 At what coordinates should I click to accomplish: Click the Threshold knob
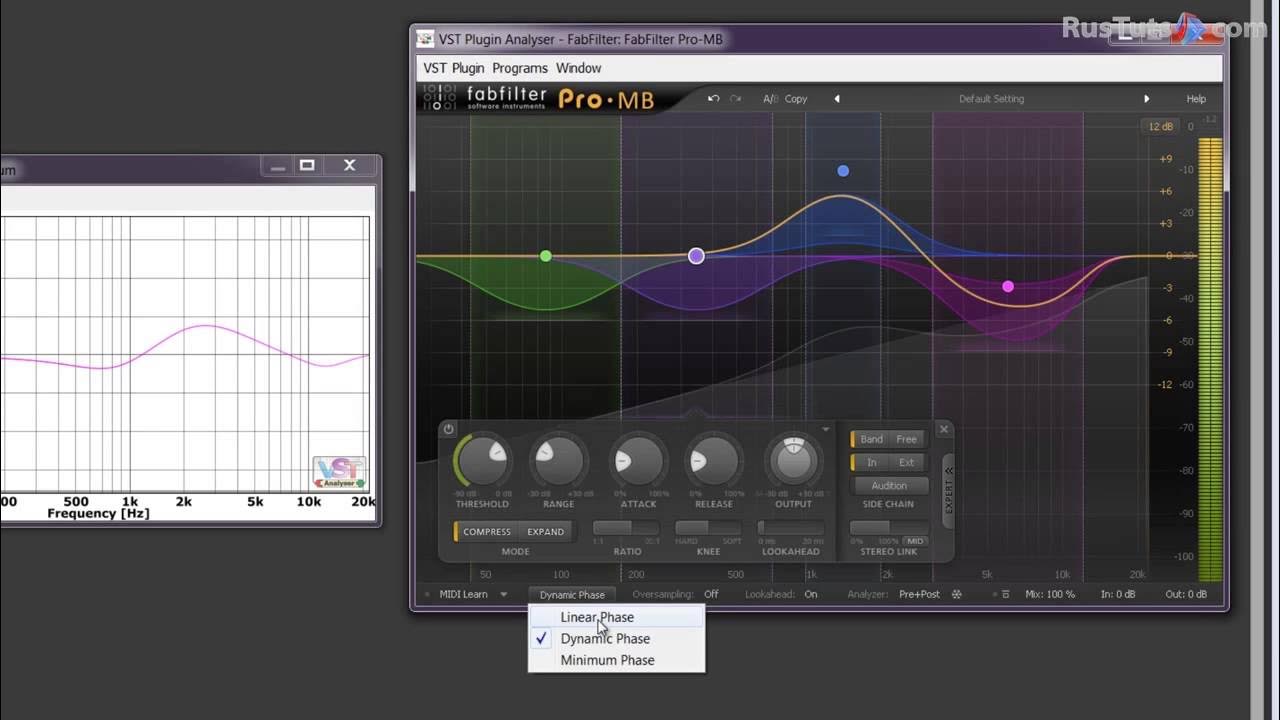(483, 461)
